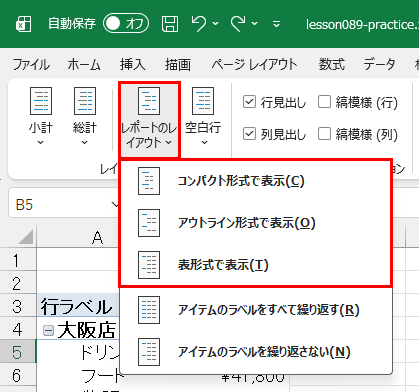Click the Select All corner triangle

[25, 237]
